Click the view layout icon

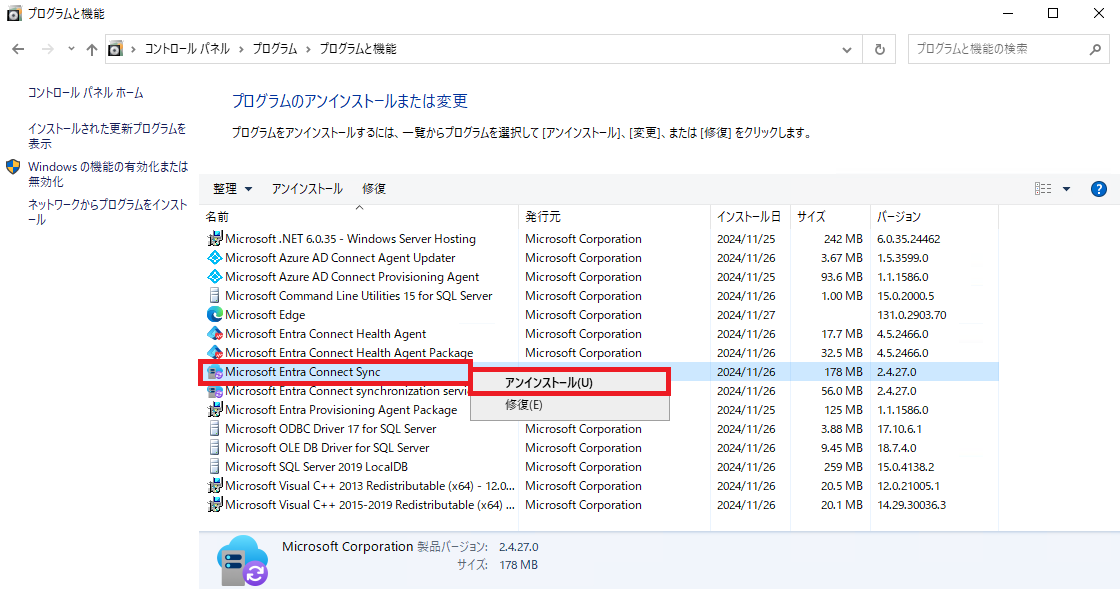click(1043, 188)
